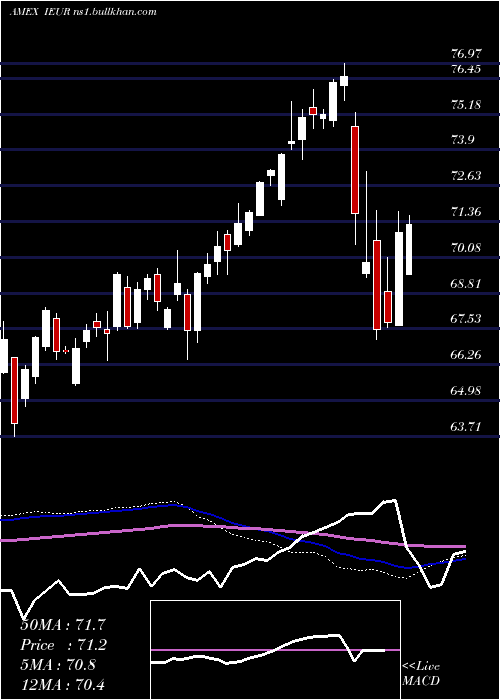The width and height of the screenshot is (500, 700).
Task: Select the 12MA : 70.4 readout
Action: point(64,684)
